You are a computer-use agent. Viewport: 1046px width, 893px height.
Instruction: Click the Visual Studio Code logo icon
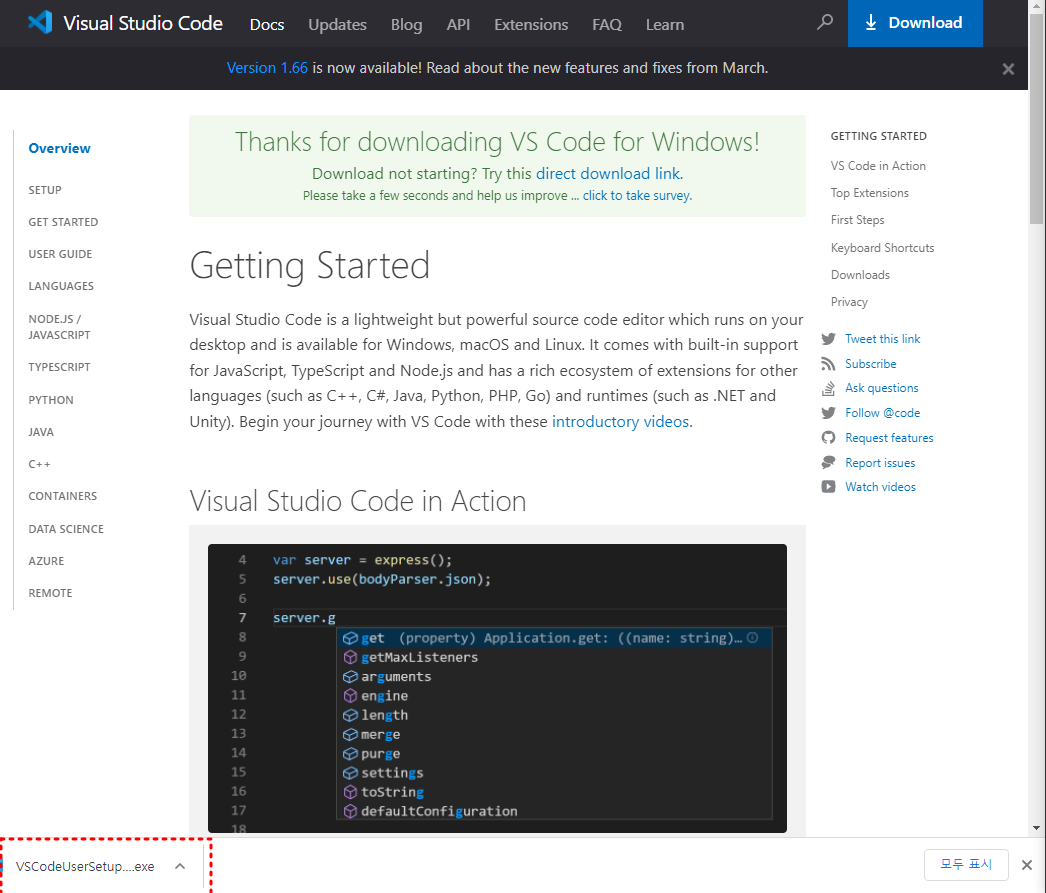(x=40, y=23)
